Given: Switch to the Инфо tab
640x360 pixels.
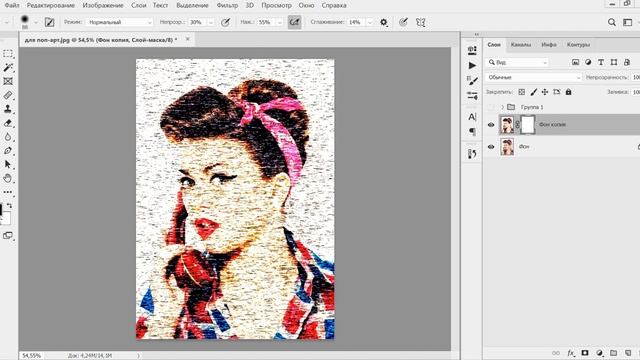Looking at the screenshot, I should [549, 44].
